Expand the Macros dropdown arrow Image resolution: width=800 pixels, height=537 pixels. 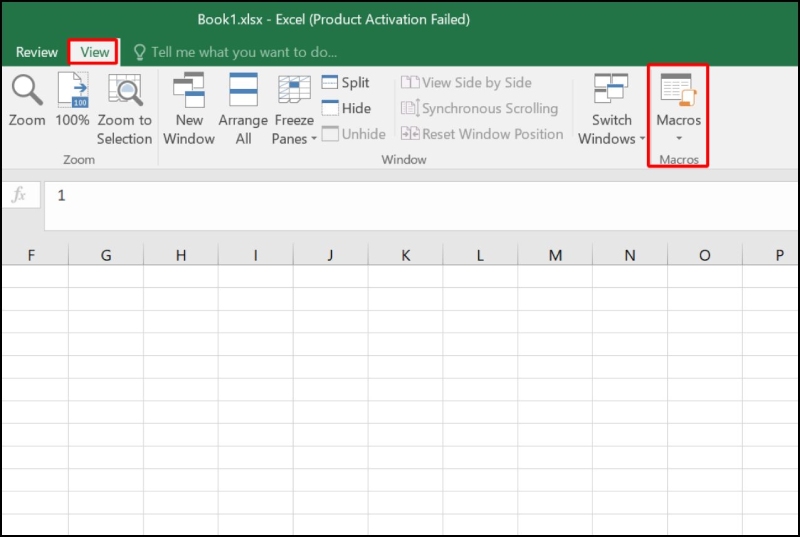tap(678, 138)
